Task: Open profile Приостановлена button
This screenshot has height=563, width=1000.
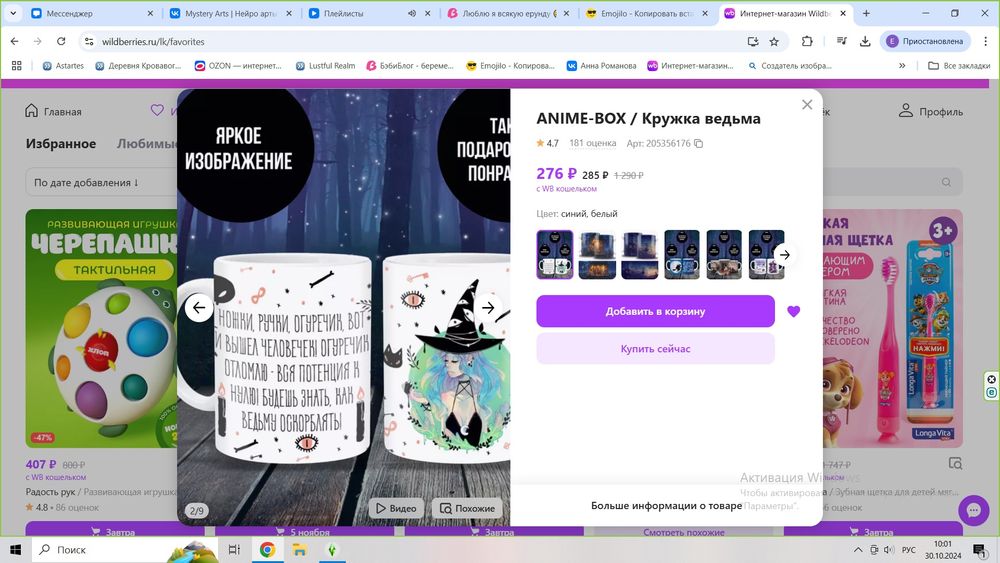Action: coord(925,41)
